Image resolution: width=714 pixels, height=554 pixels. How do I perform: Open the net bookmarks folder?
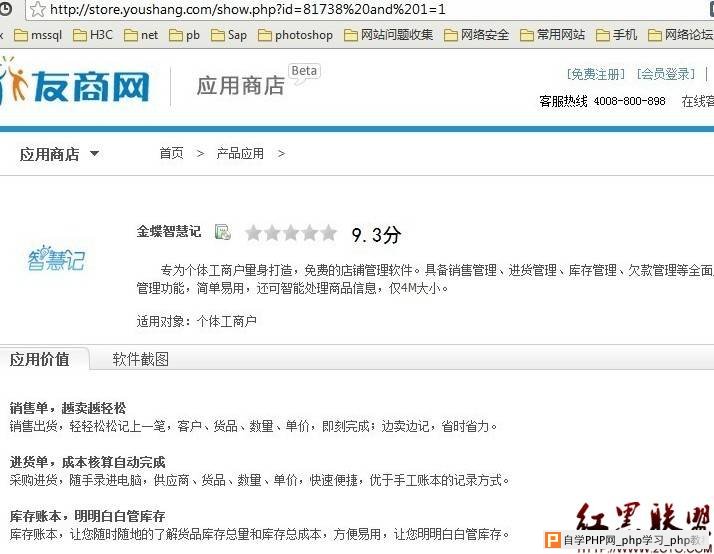[x=141, y=35]
